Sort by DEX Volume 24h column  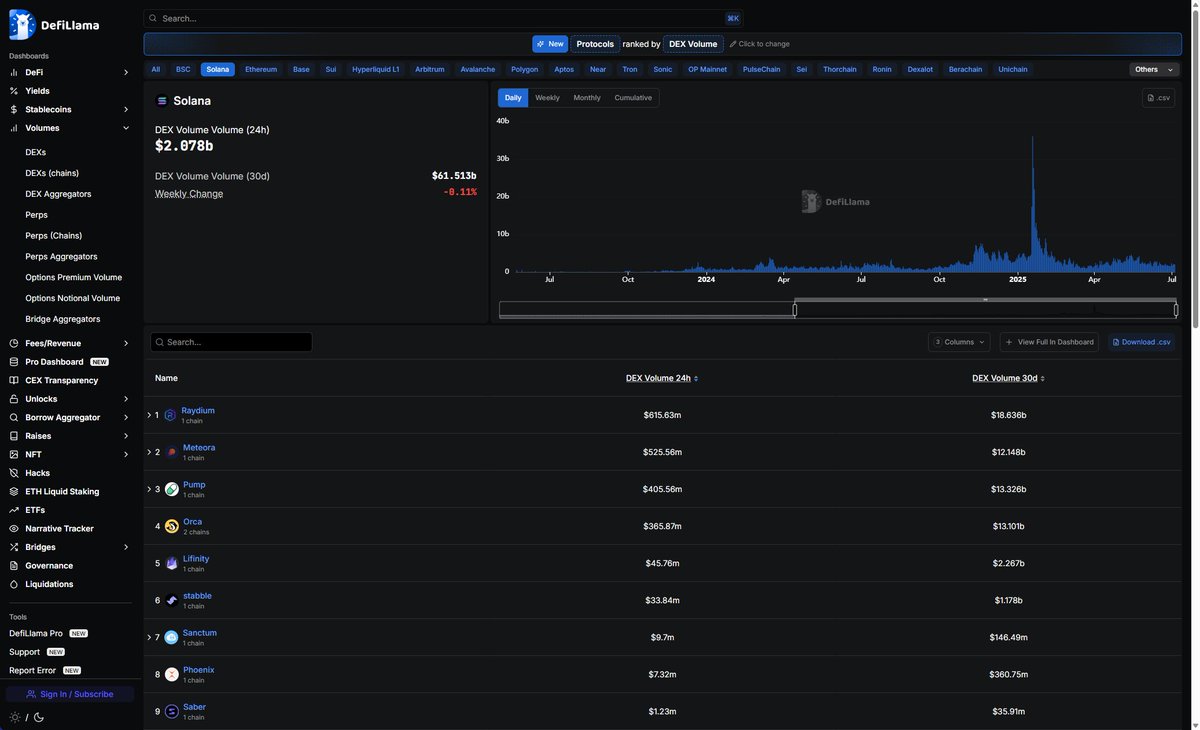click(x=662, y=378)
